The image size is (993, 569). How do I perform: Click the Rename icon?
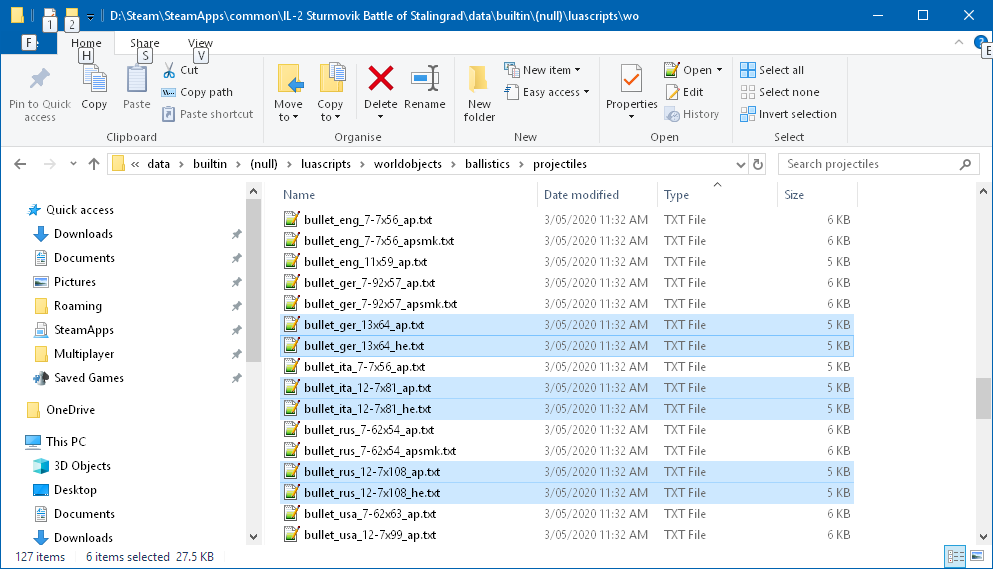(425, 79)
